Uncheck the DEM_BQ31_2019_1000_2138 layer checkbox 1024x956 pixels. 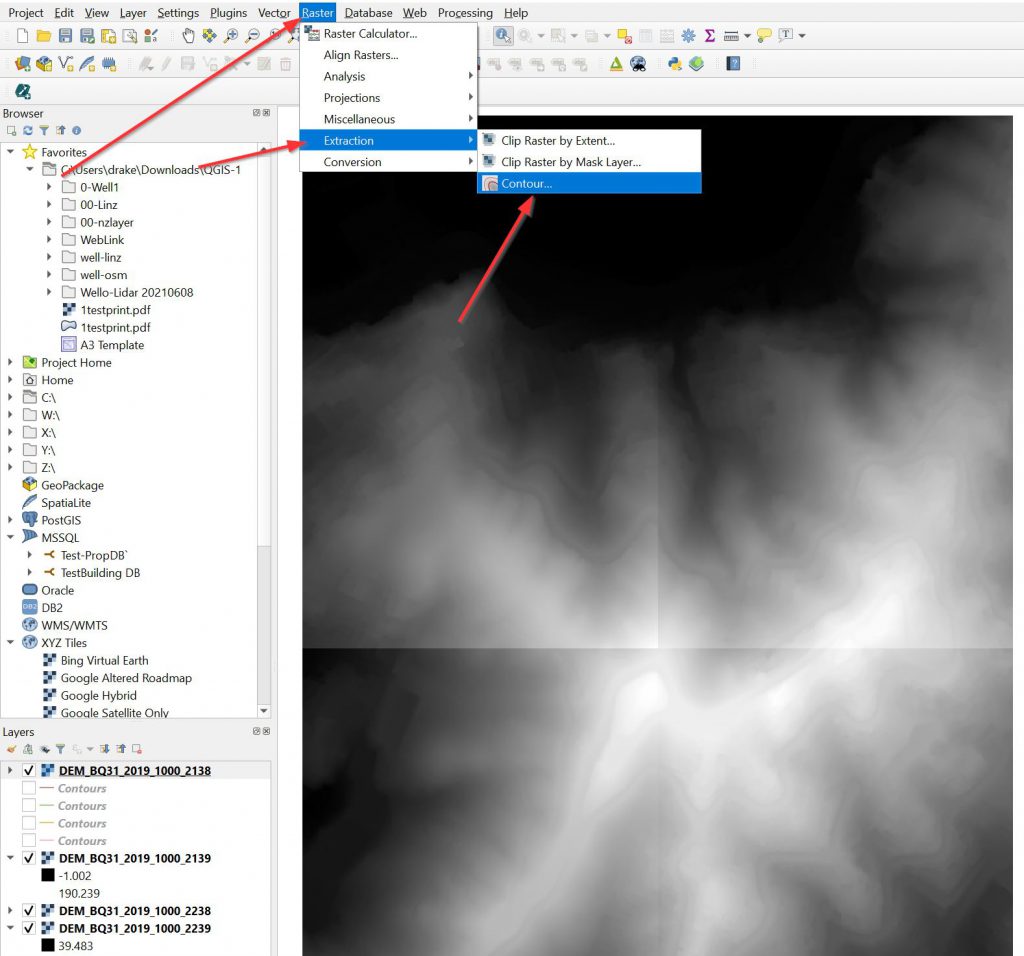click(29, 771)
